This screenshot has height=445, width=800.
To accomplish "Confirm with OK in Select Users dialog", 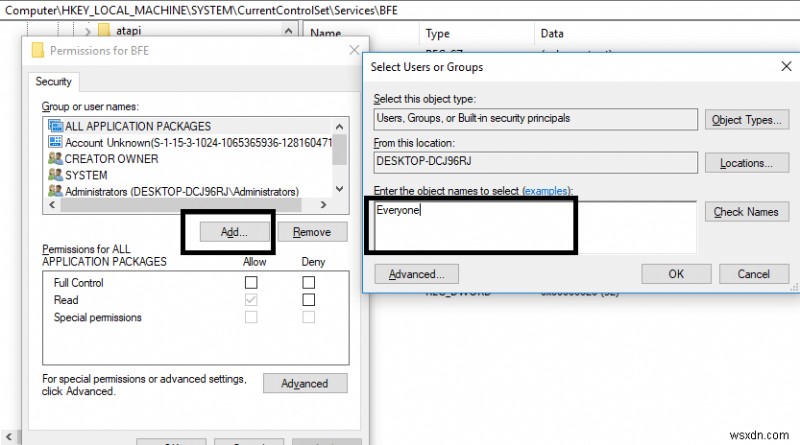I will pyautogui.click(x=676, y=274).
